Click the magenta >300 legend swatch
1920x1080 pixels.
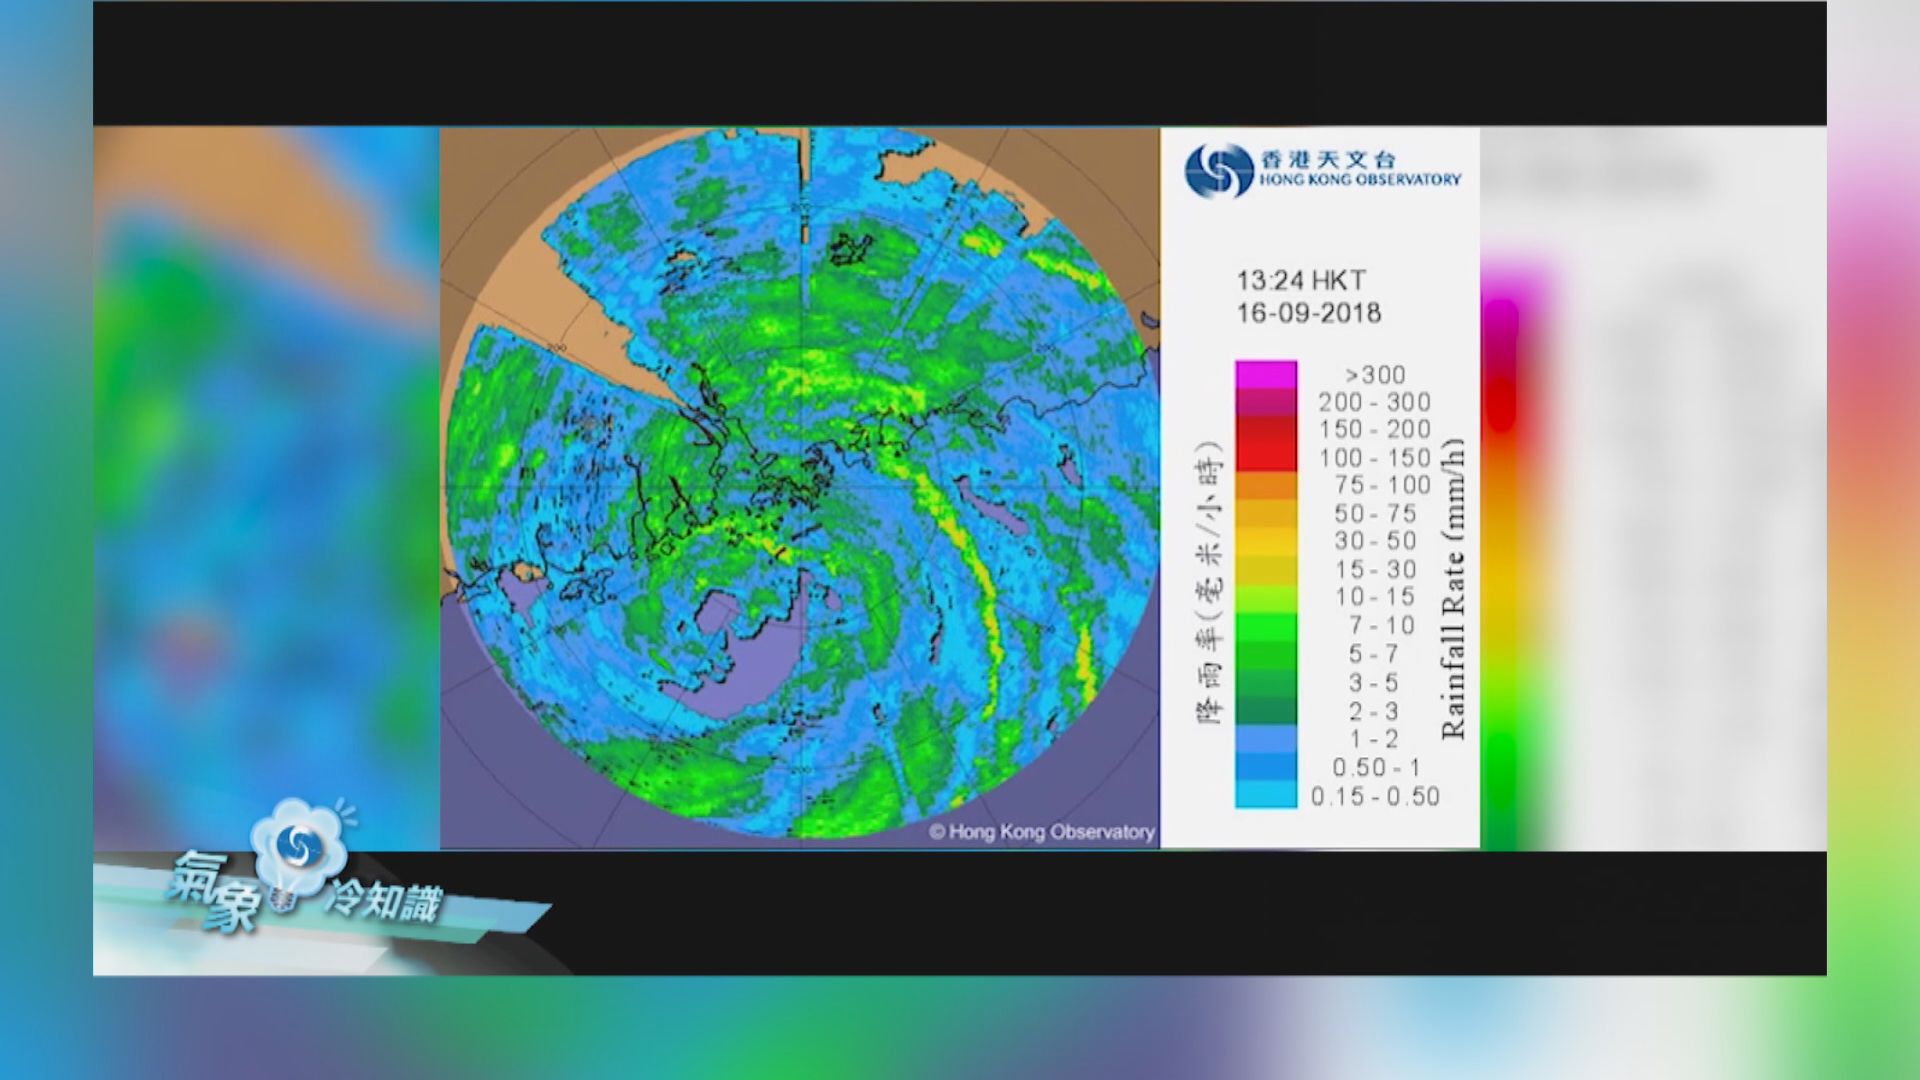coord(1266,375)
